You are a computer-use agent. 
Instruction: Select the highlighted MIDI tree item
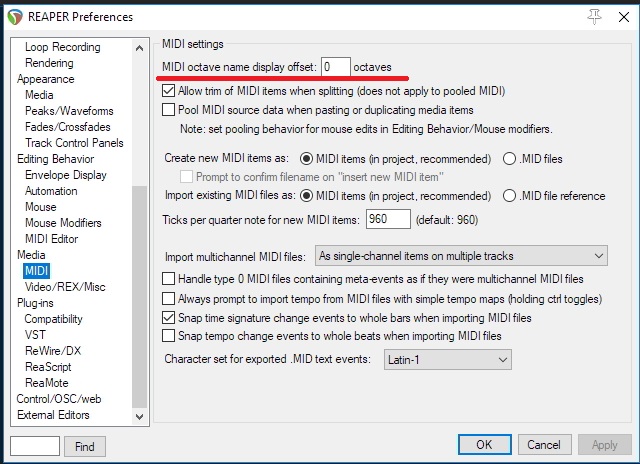click(x=36, y=271)
